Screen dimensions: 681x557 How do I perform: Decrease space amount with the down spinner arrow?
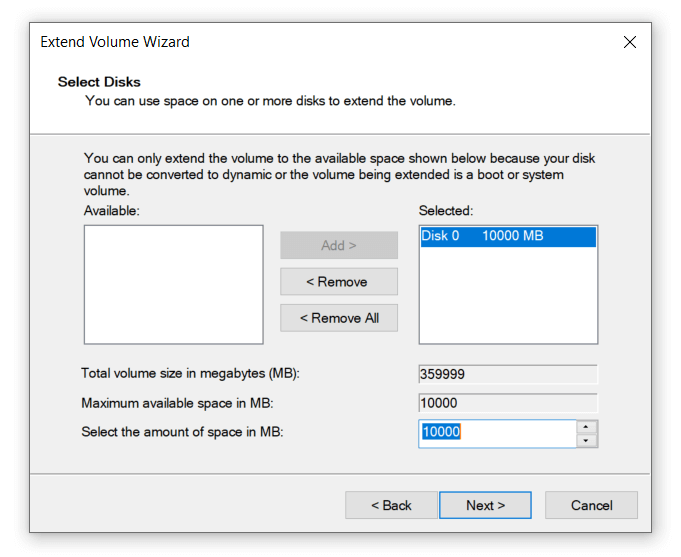pos(587,440)
